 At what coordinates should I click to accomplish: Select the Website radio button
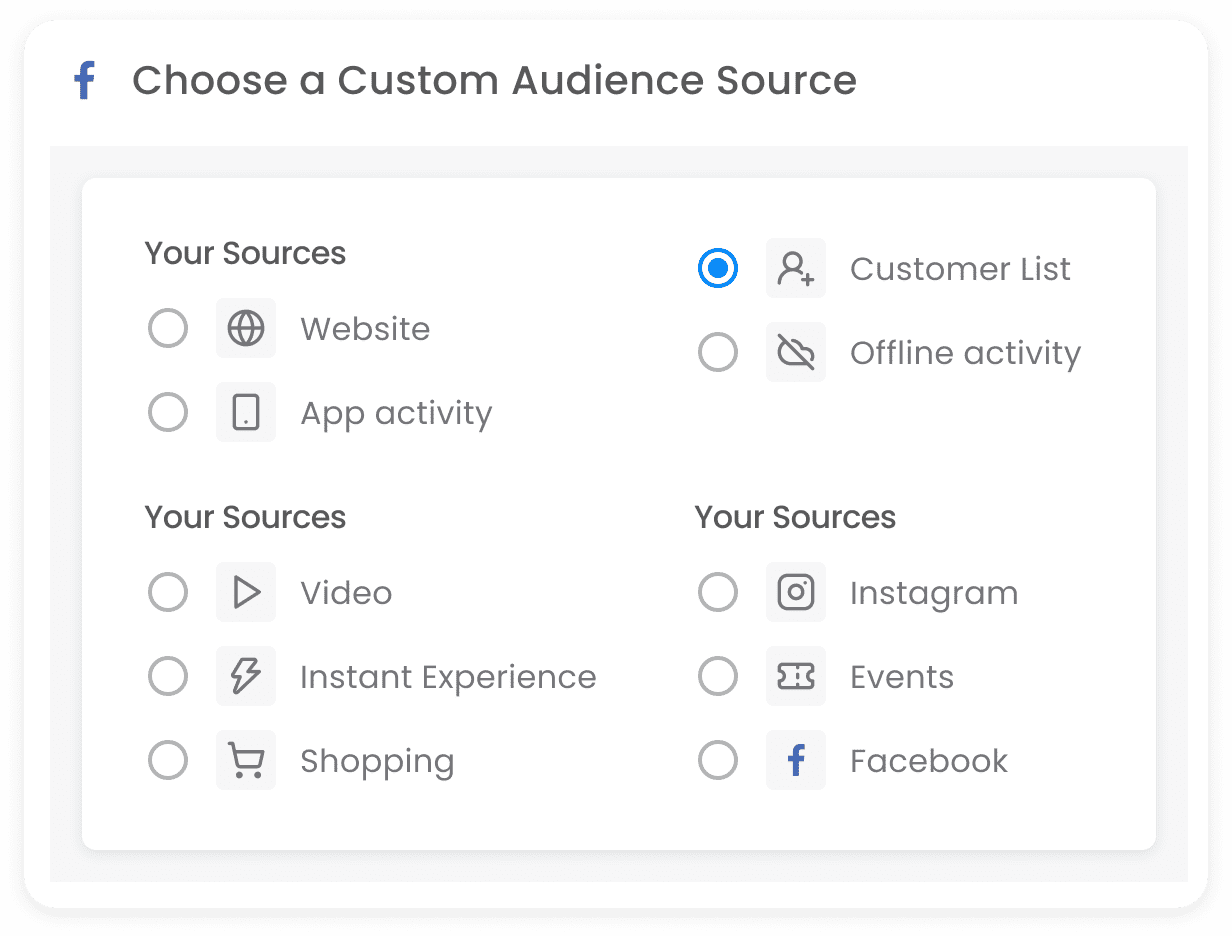(168, 328)
